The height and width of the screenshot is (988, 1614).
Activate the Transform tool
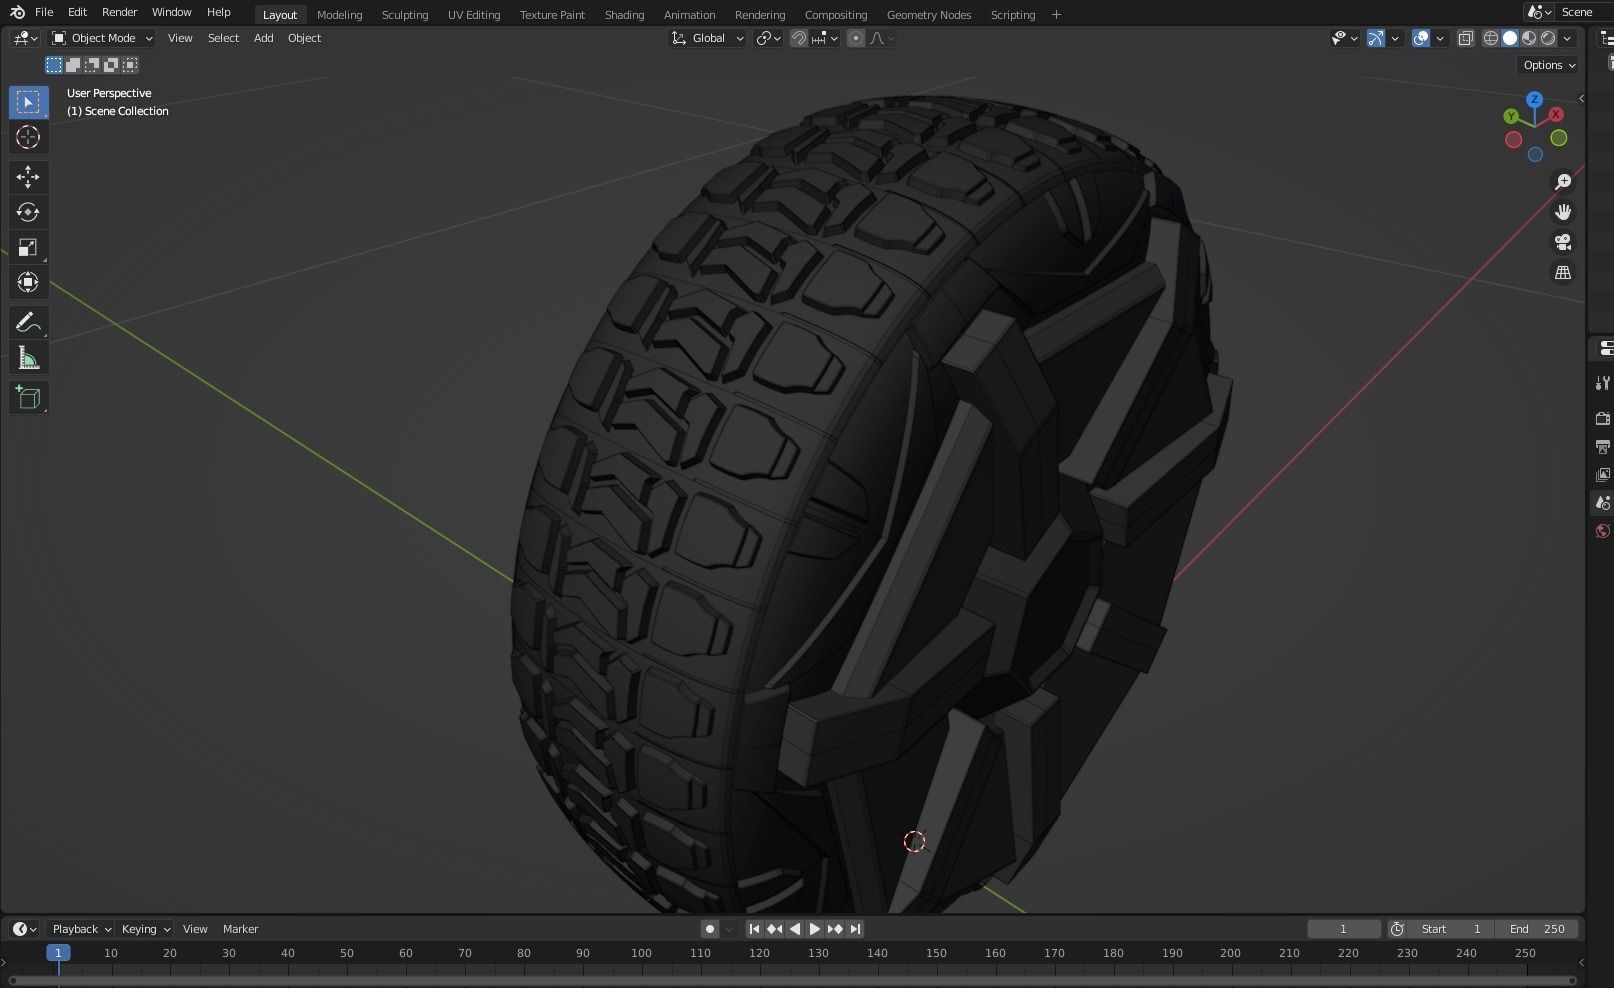(28, 282)
